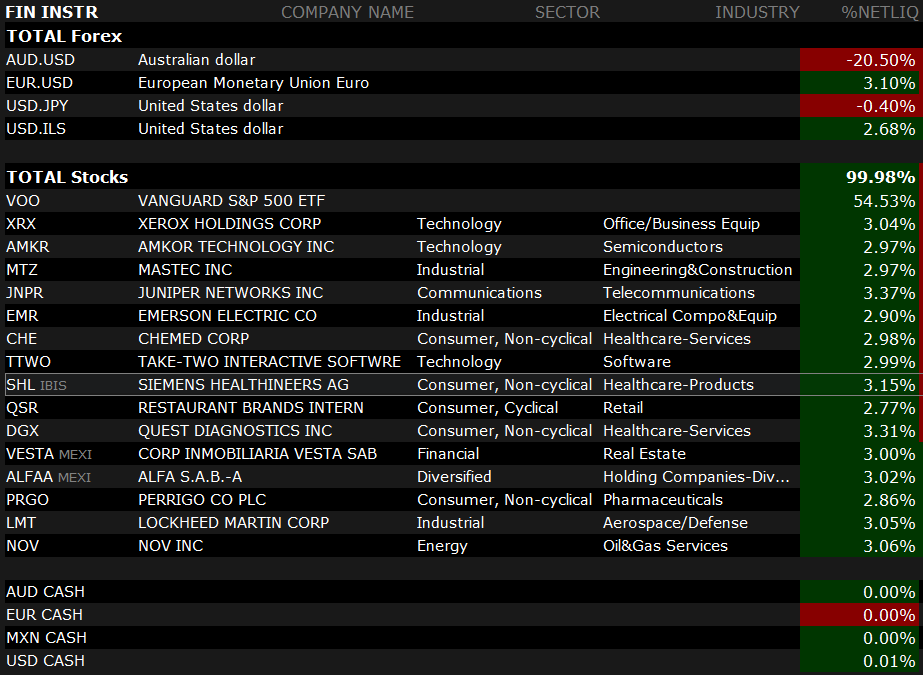Click Australian dollar description
Viewport: 923px width, 675px height.
[197, 59]
